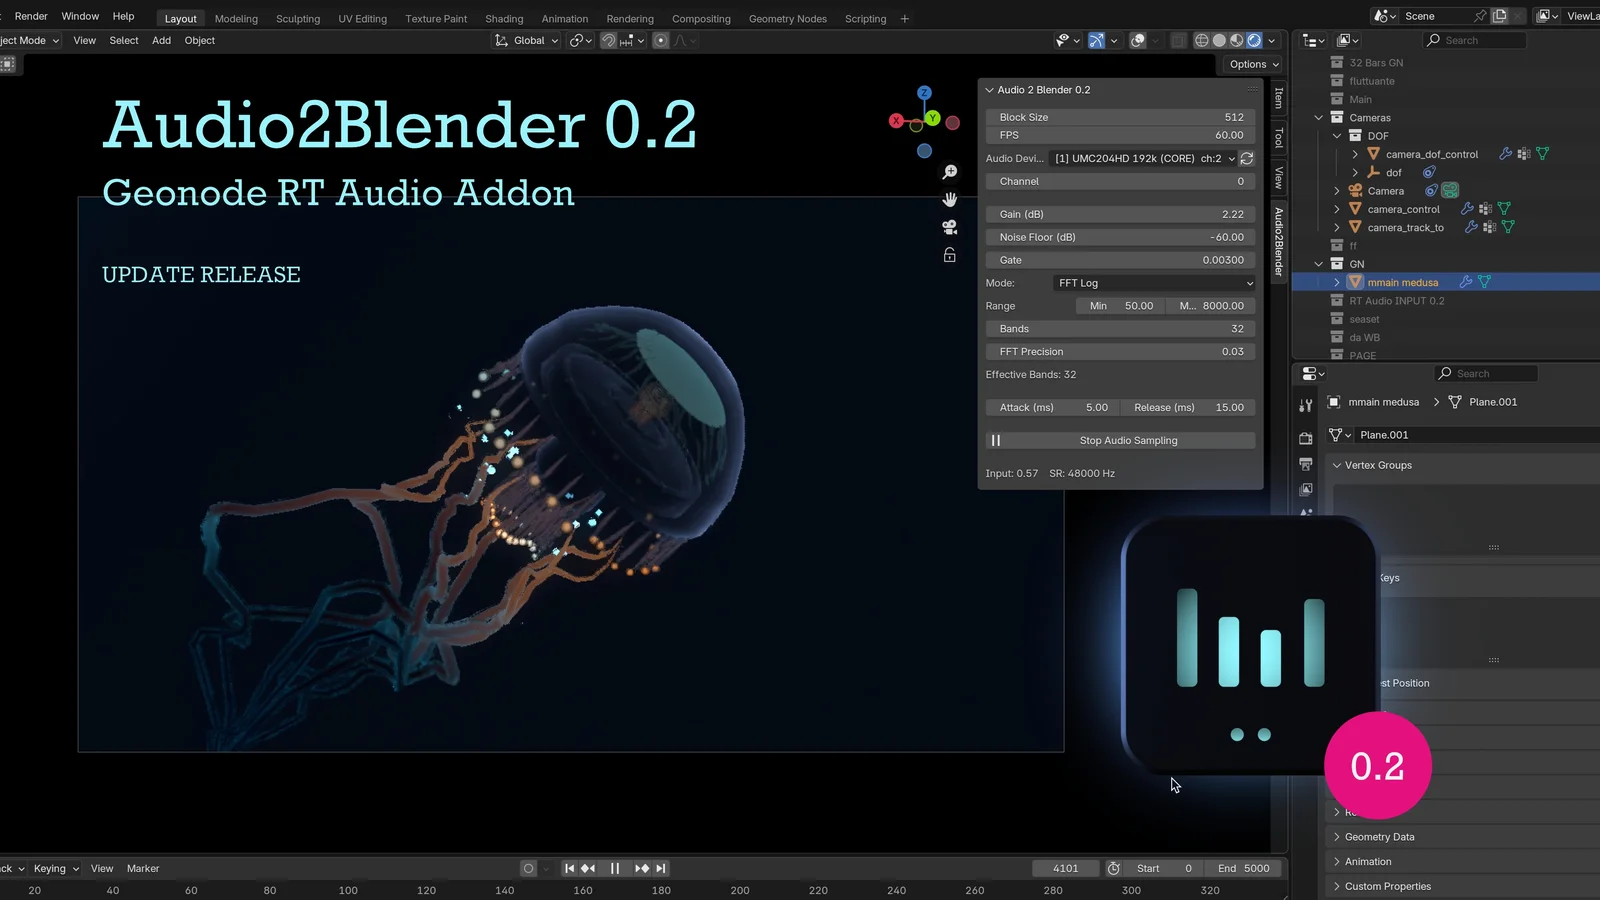Enable Rendered viewport shading mode
The height and width of the screenshot is (900, 1600).
1254,40
